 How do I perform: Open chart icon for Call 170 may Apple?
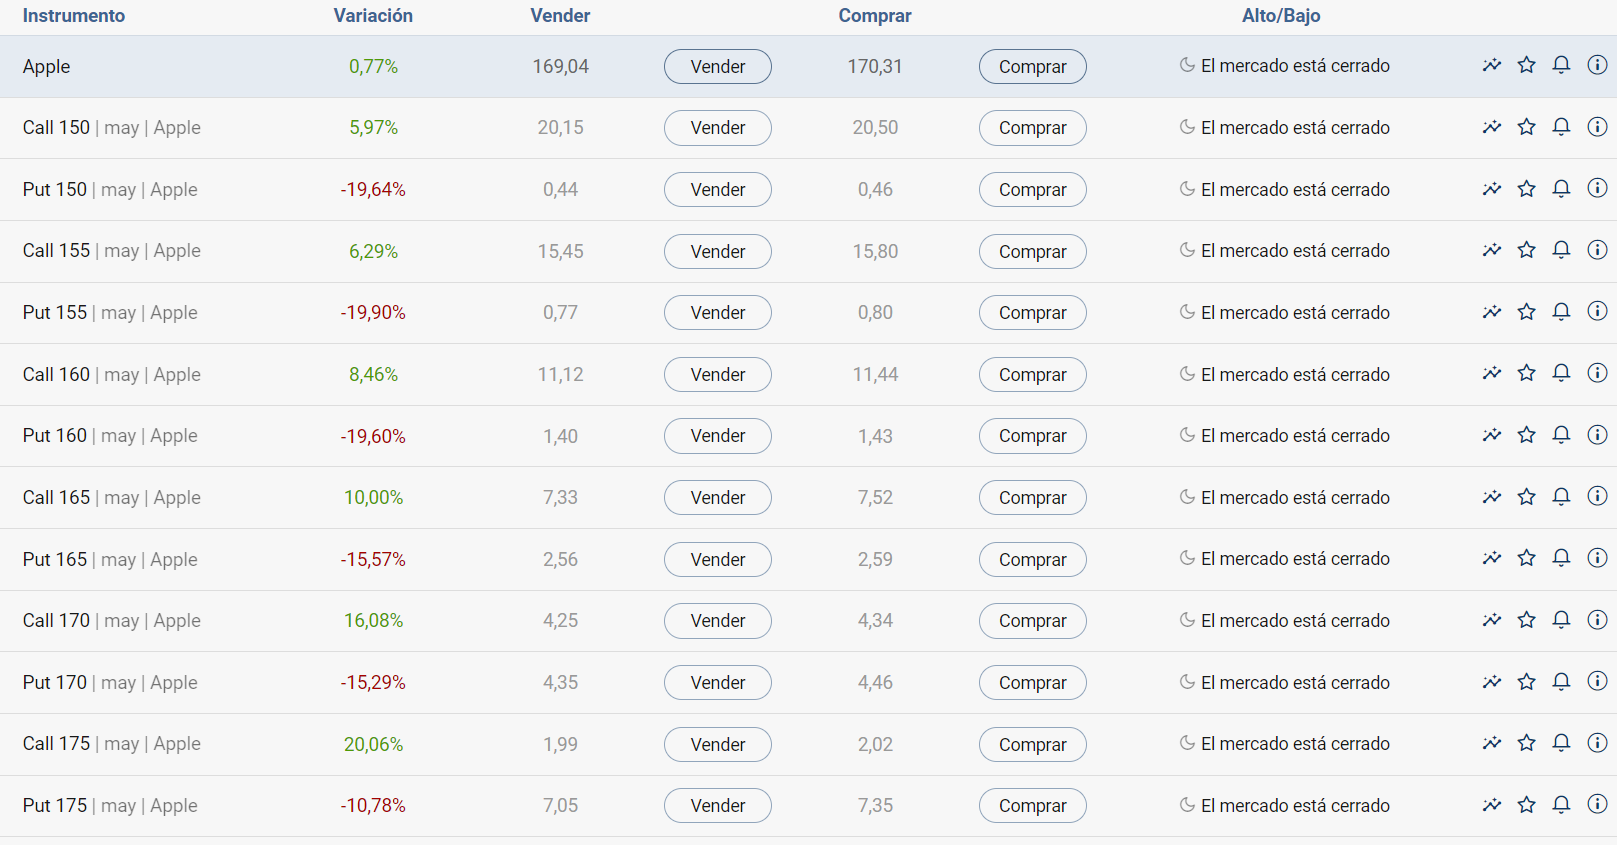tap(1492, 621)
